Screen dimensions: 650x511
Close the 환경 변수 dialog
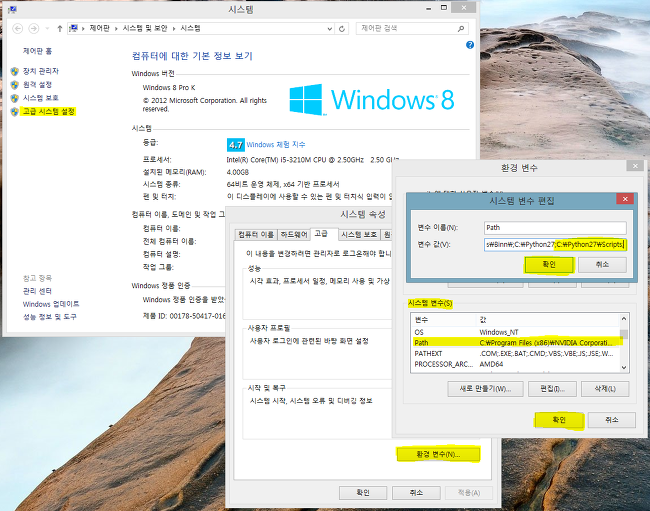pos(635,166)
